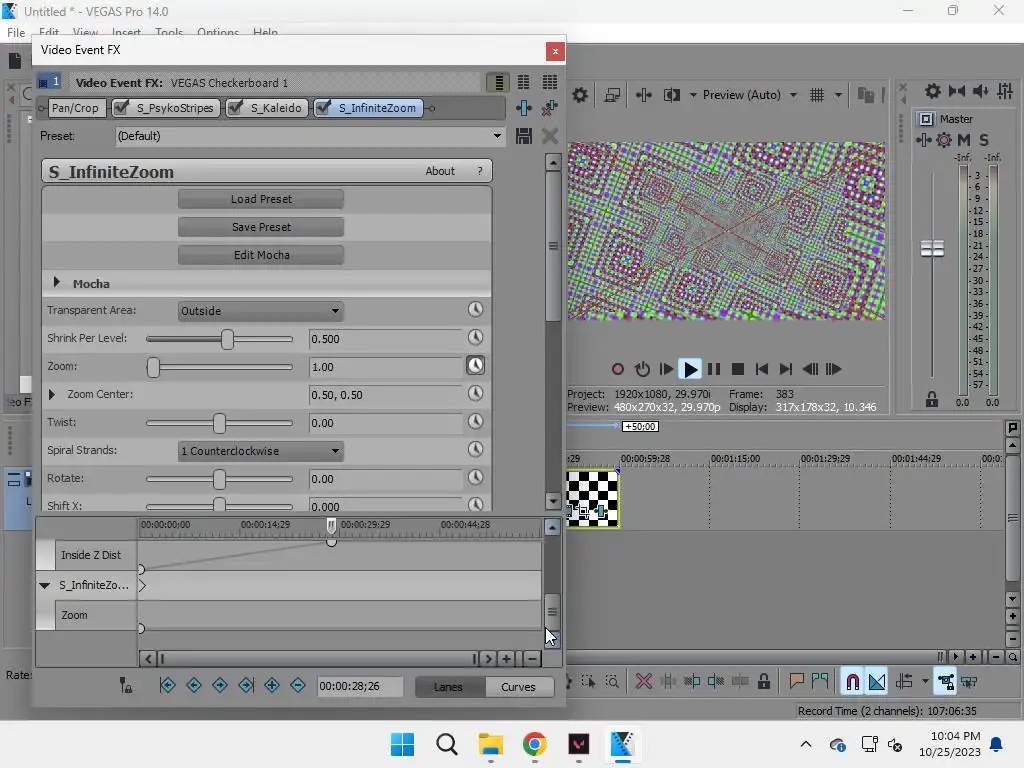Click the Load Preset button
Screen dimensions: 1024x768
(x=261, y=199)
